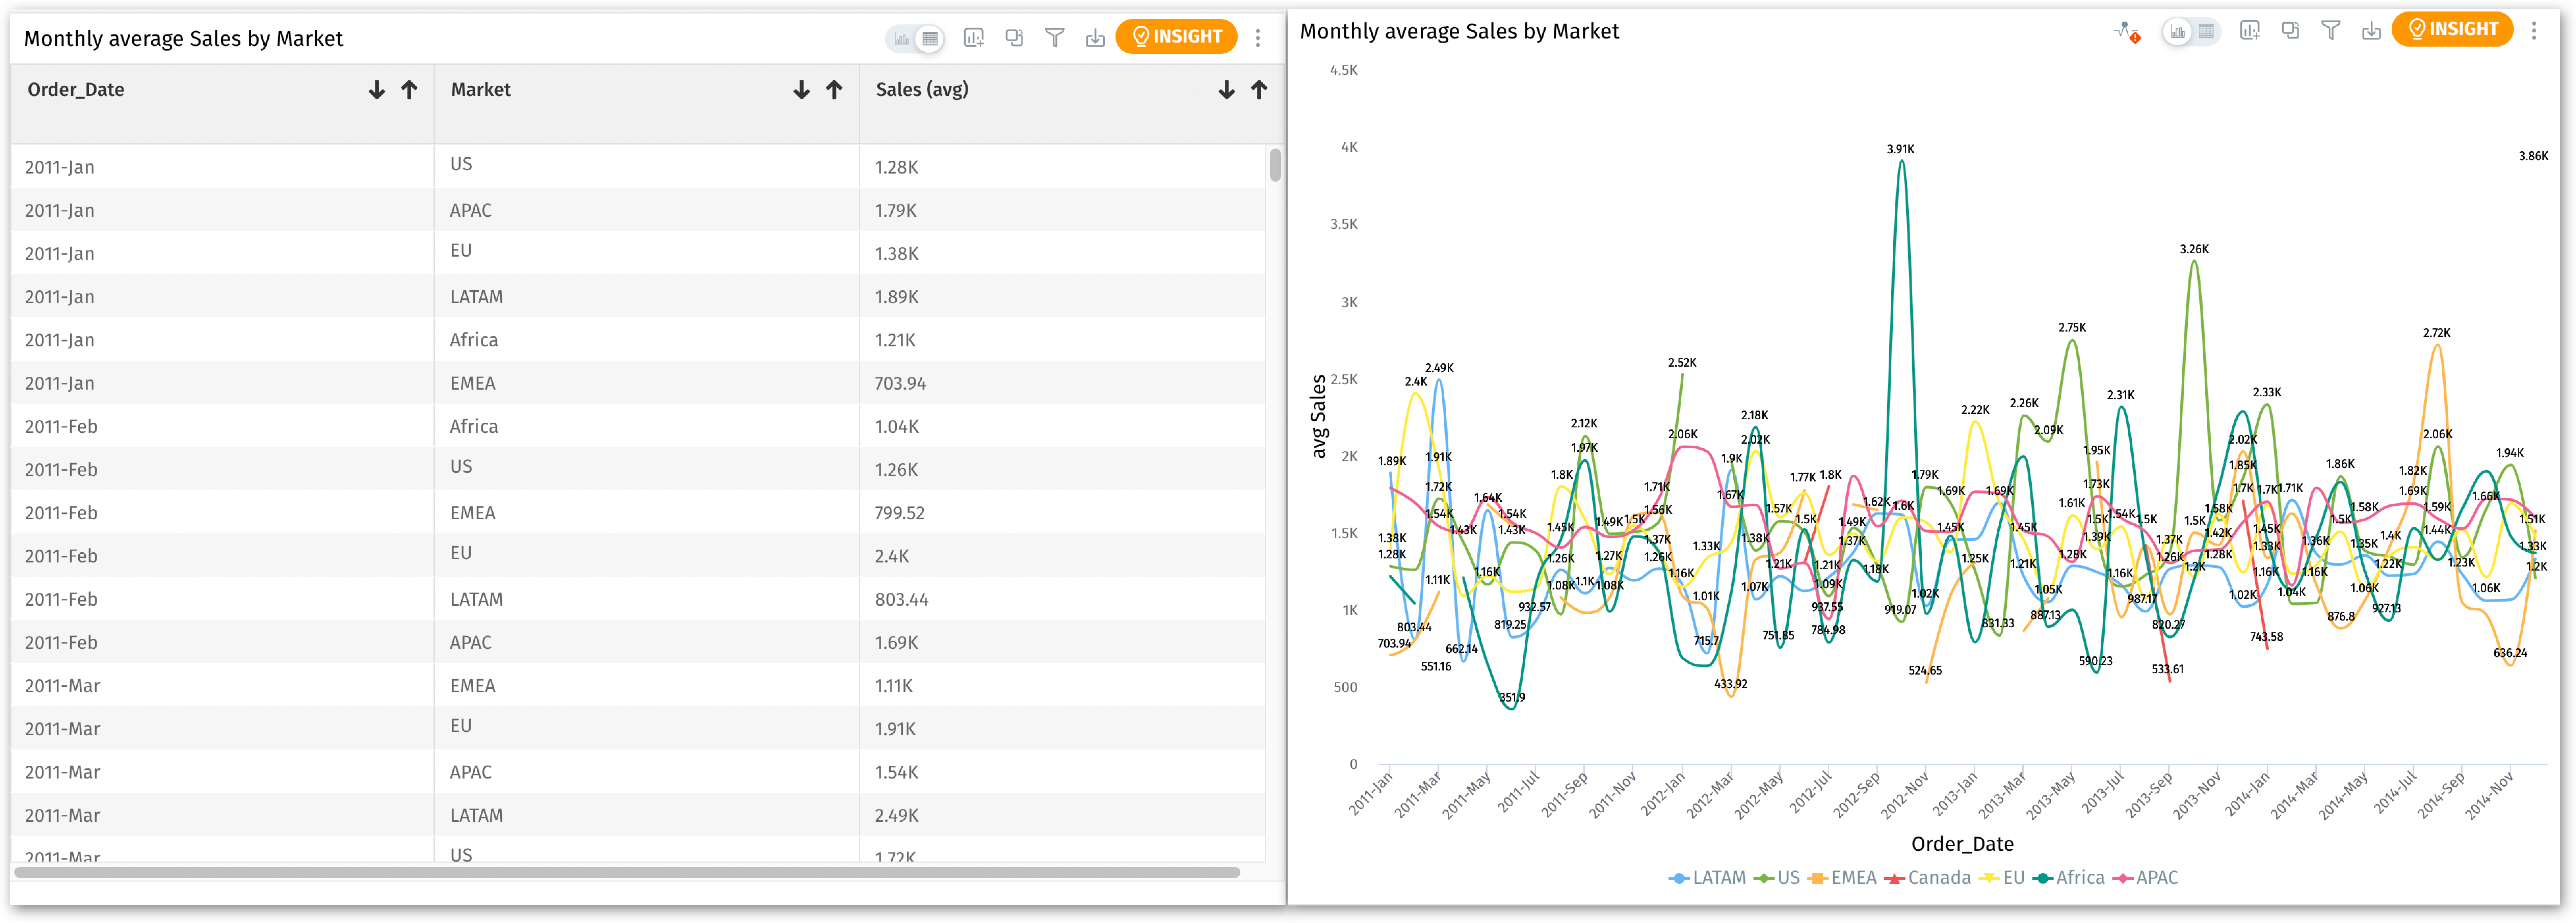Click the INSIGHT button on the left panel
This screenshot has height=923, width=2576.
tap(1176, 37)
